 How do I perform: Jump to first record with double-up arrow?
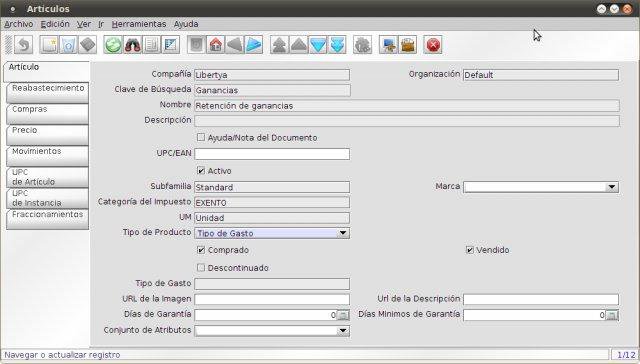coord(280,45)
